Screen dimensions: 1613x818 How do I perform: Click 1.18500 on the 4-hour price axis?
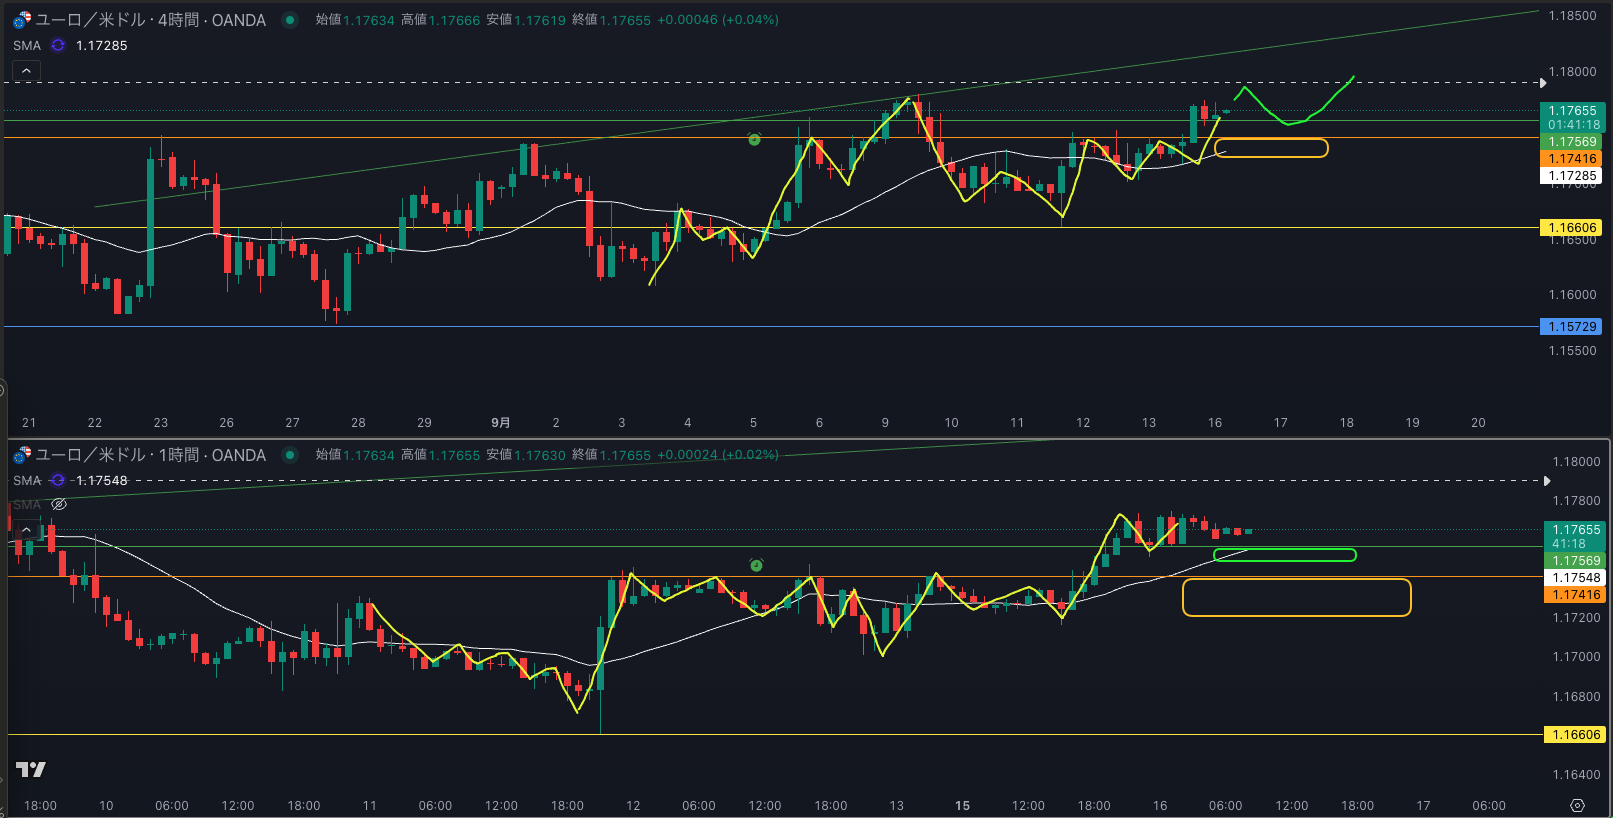coord(1572,16)
